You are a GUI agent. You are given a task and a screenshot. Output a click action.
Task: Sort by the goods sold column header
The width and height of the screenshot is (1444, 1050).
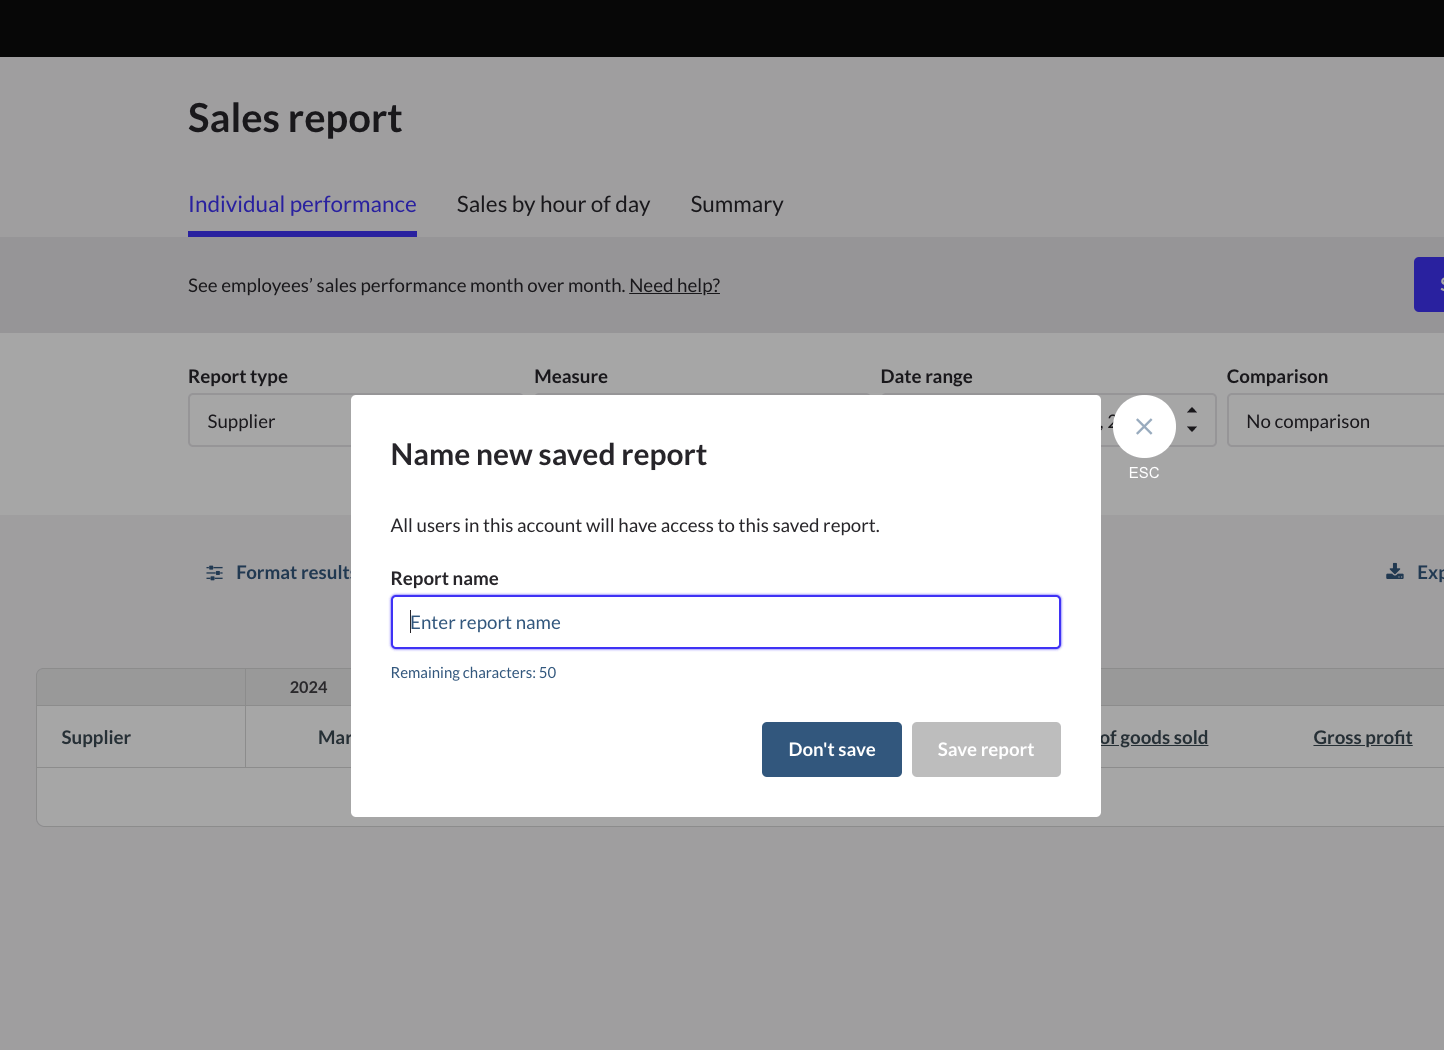[1154, 738]
